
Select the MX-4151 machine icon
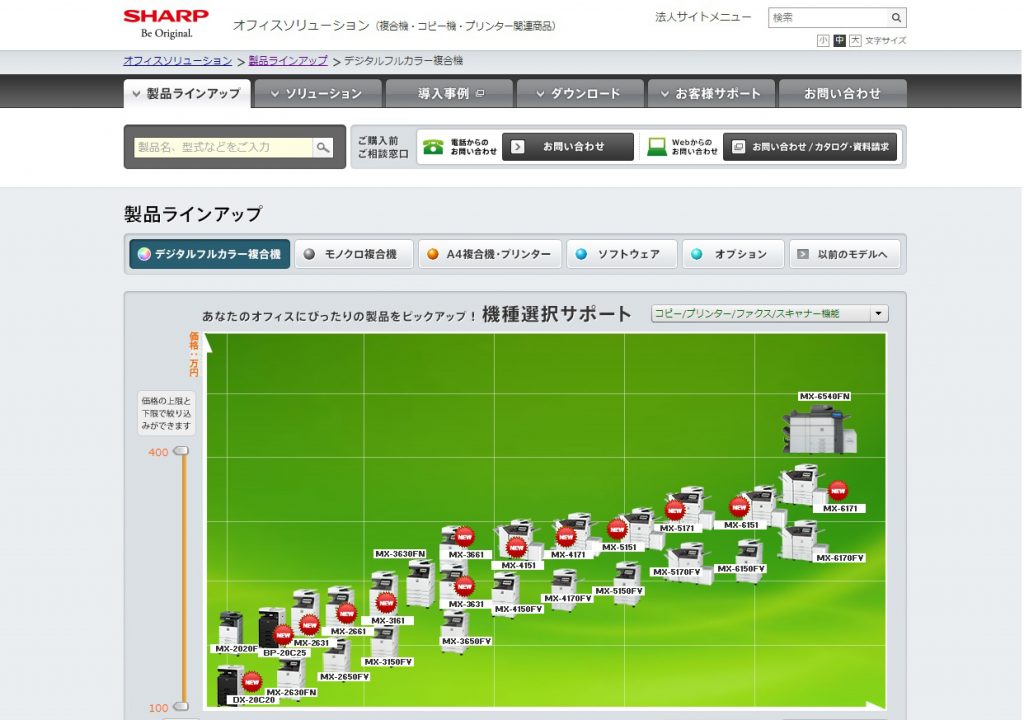tap(519, 540)
